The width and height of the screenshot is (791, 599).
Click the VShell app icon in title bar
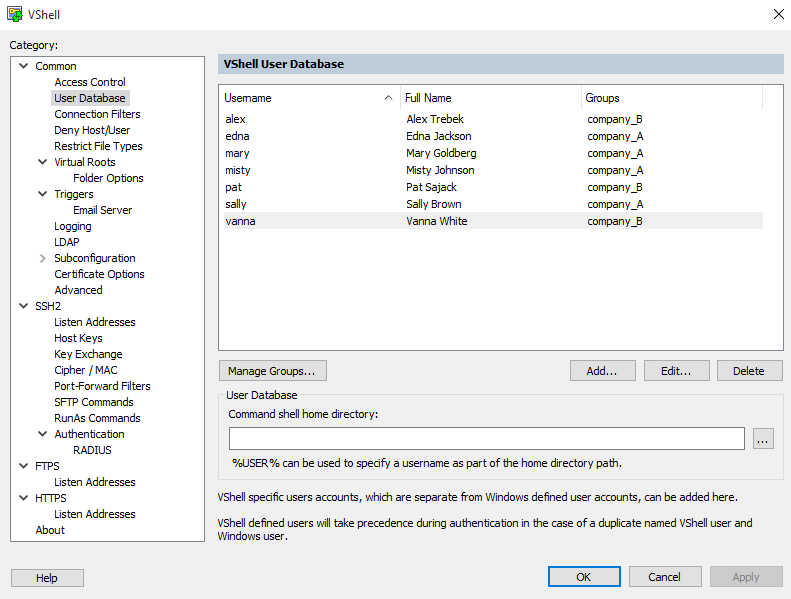(15, 14)
